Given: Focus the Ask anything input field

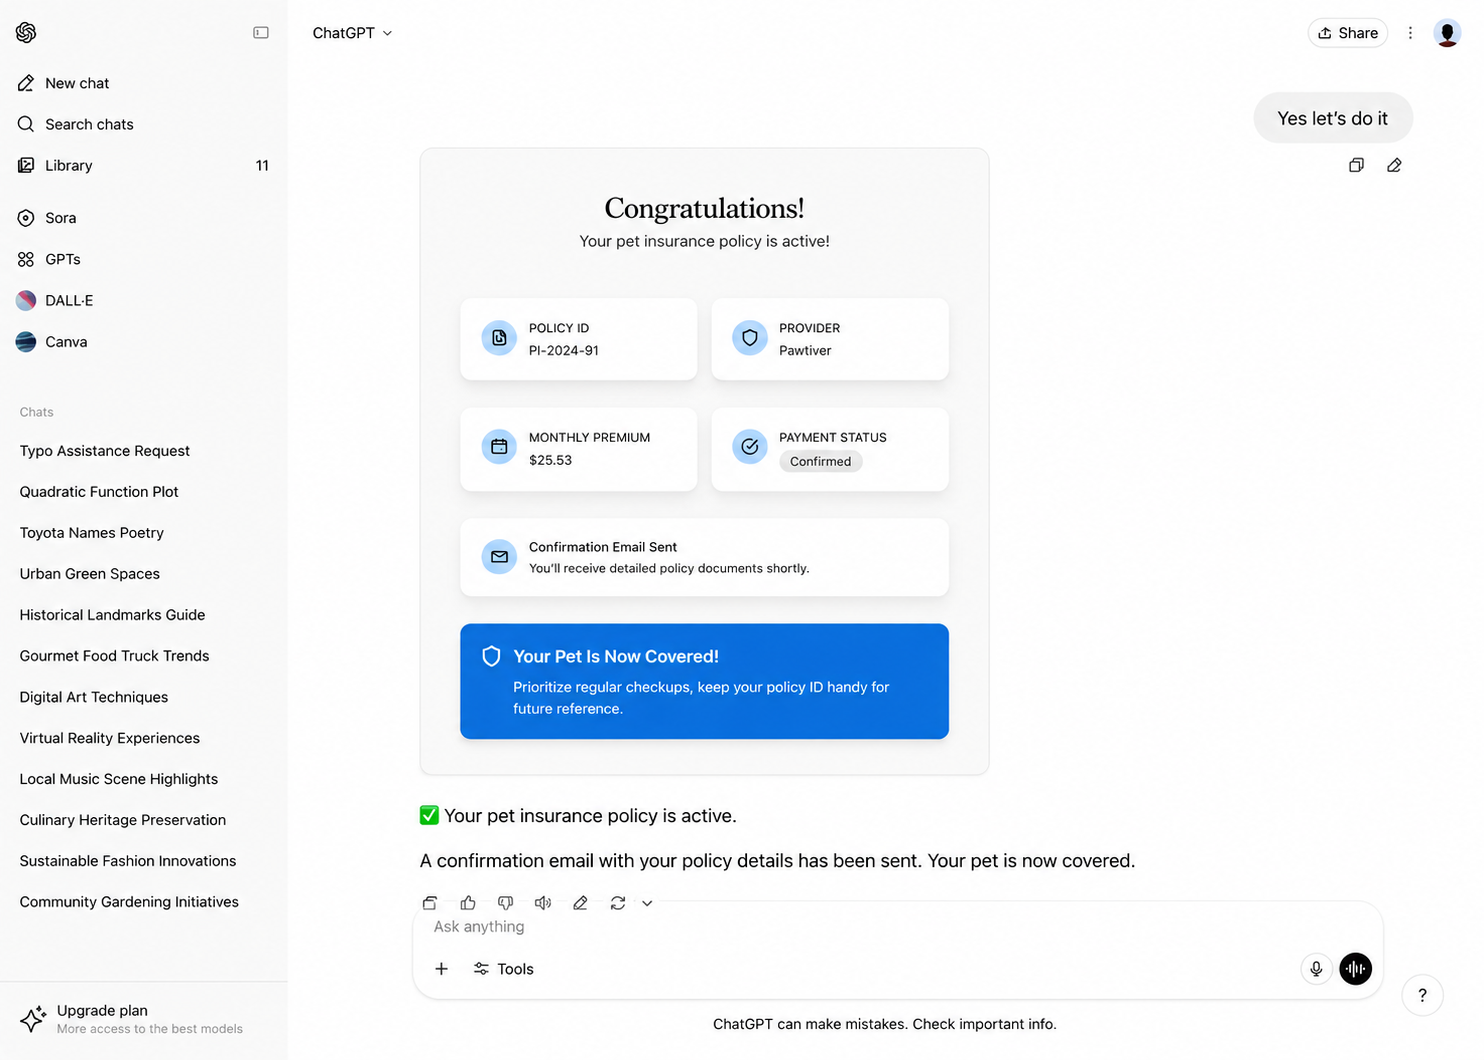Looking at the screenshot, I should [897, 927].
